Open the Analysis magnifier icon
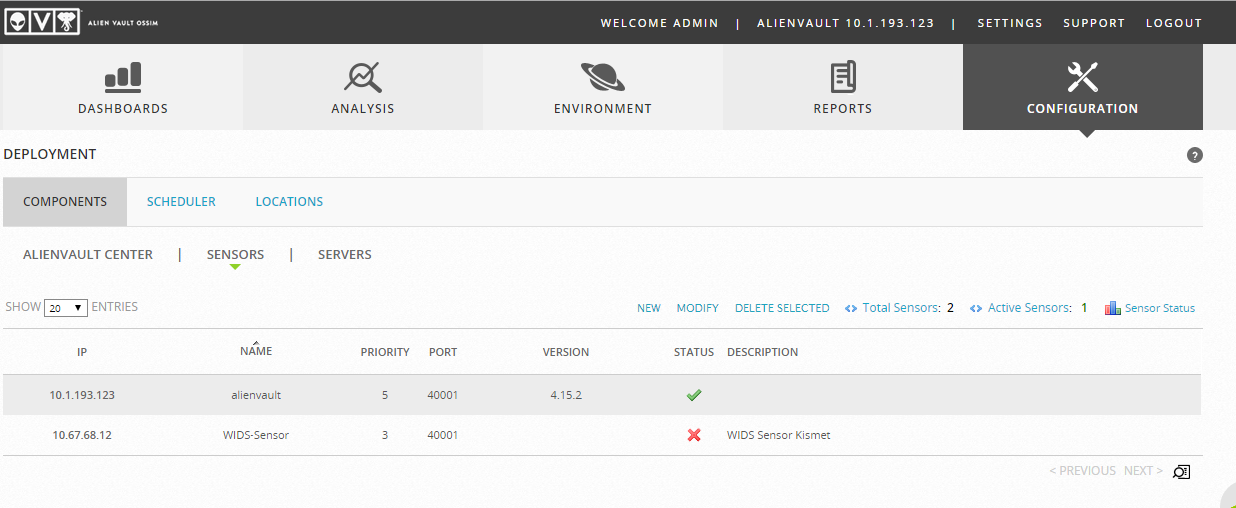 tap(363, 77)
